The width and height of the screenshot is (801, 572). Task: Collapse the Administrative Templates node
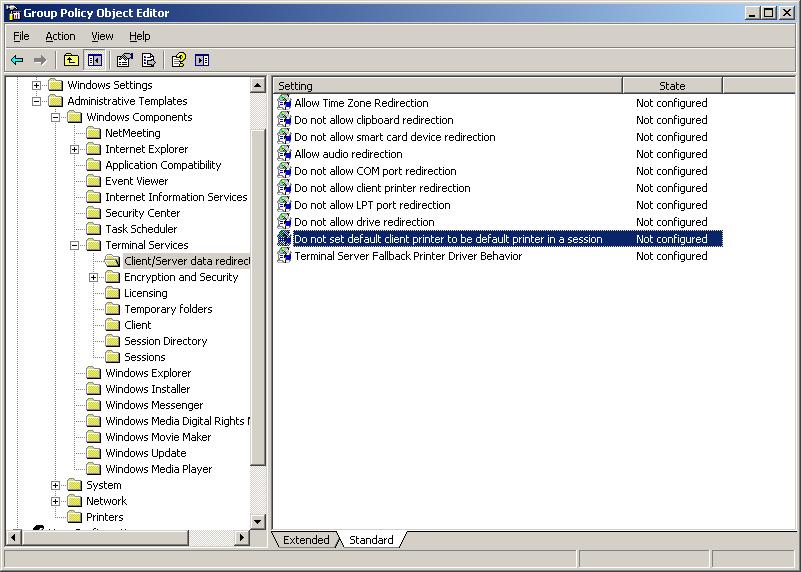coord(36,101)
